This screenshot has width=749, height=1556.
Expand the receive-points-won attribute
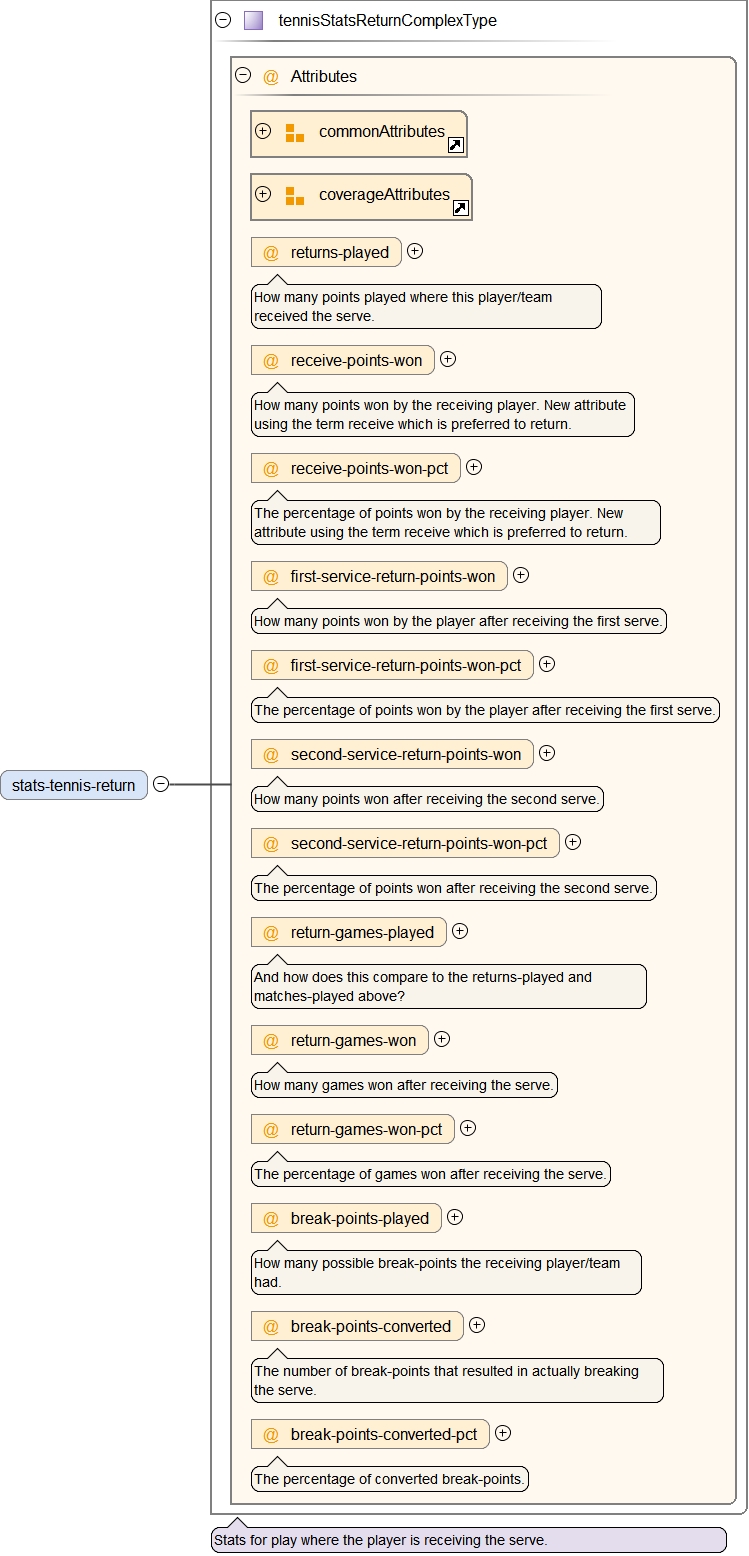click(448, 359)
